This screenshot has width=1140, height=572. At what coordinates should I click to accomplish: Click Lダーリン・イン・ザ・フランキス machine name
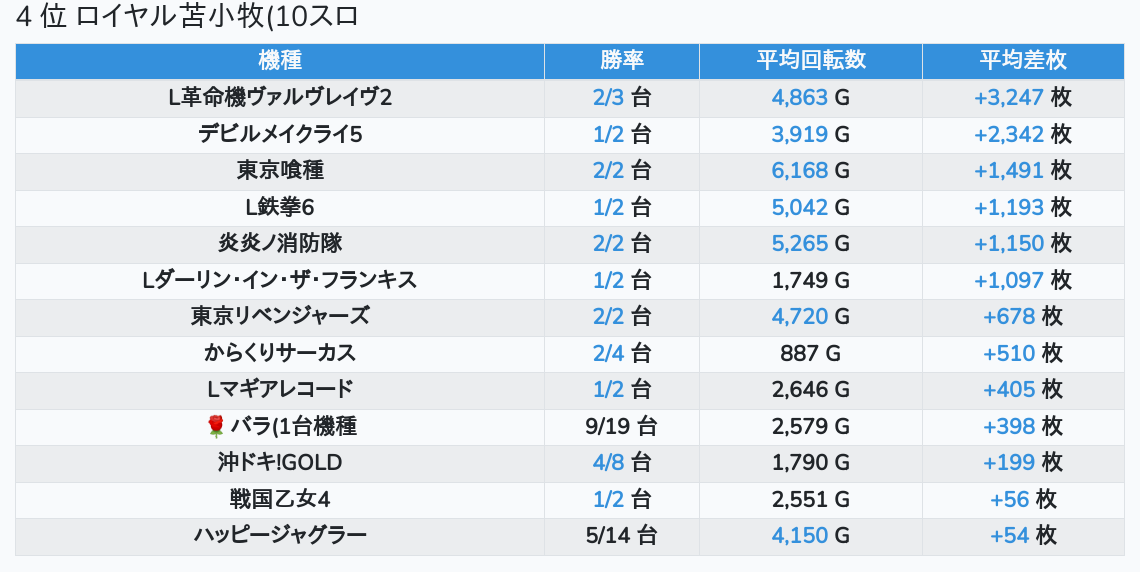click(280, 280)
